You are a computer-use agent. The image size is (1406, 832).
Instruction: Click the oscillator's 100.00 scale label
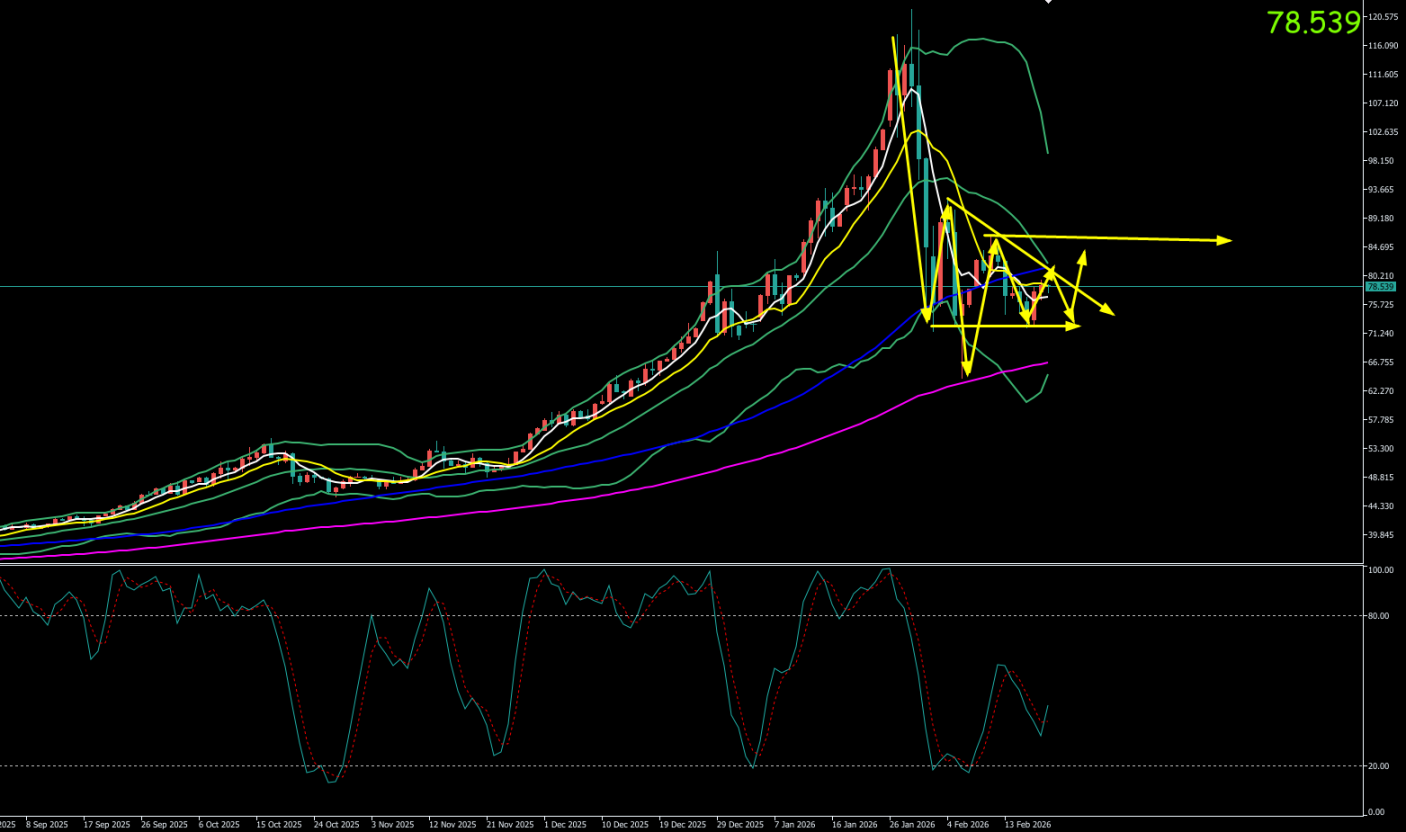pos(1380,570)
